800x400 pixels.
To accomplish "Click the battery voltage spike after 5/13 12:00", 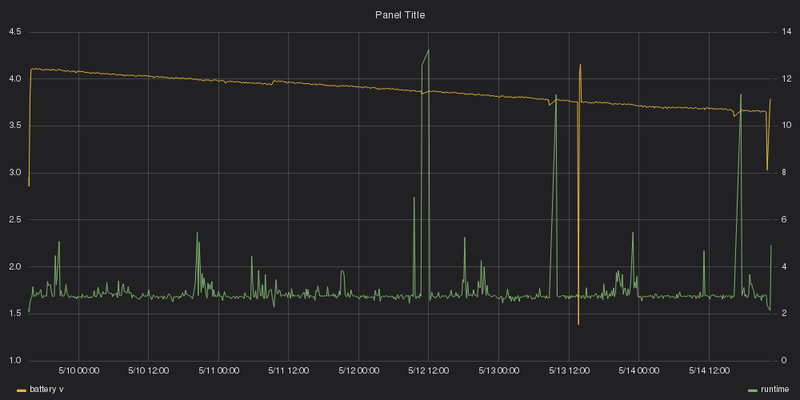I will pyautogui.click(x=580, y=65).
